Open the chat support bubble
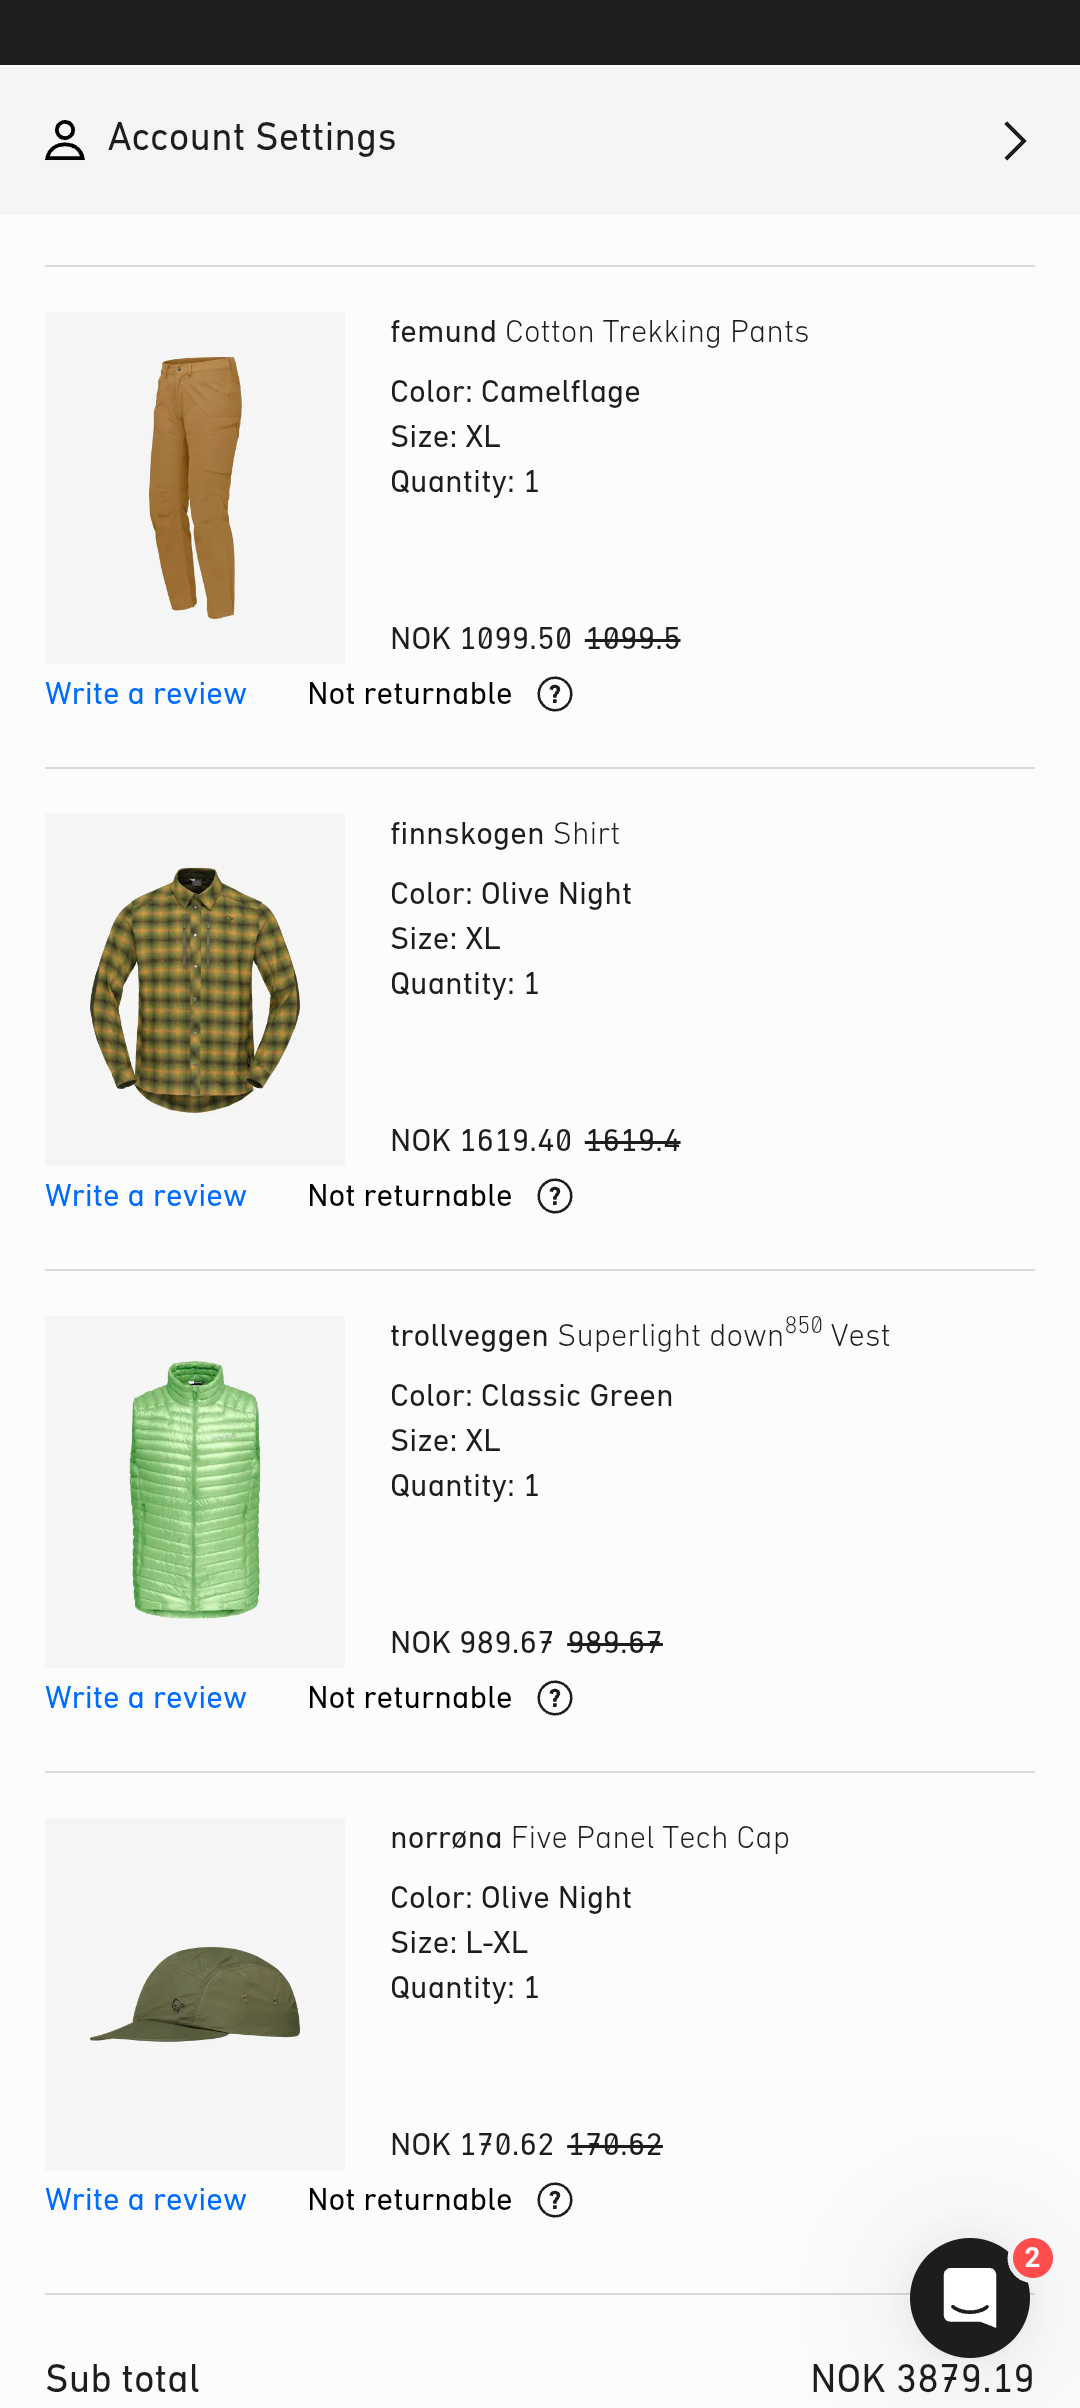 click(x=969, y=2297)
